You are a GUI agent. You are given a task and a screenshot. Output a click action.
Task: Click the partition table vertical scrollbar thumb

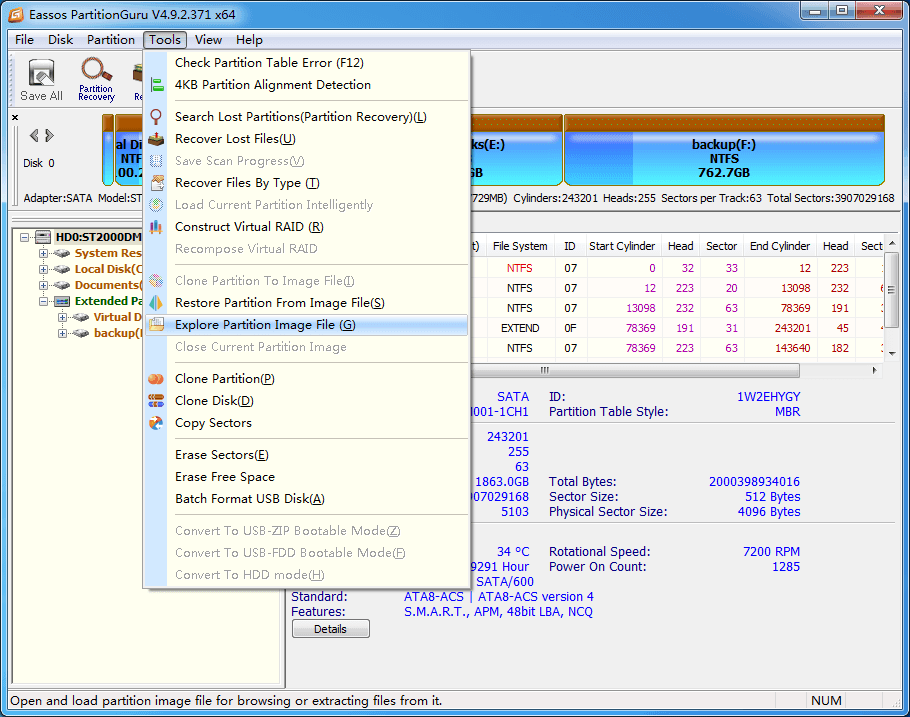[x=892, y=290]
